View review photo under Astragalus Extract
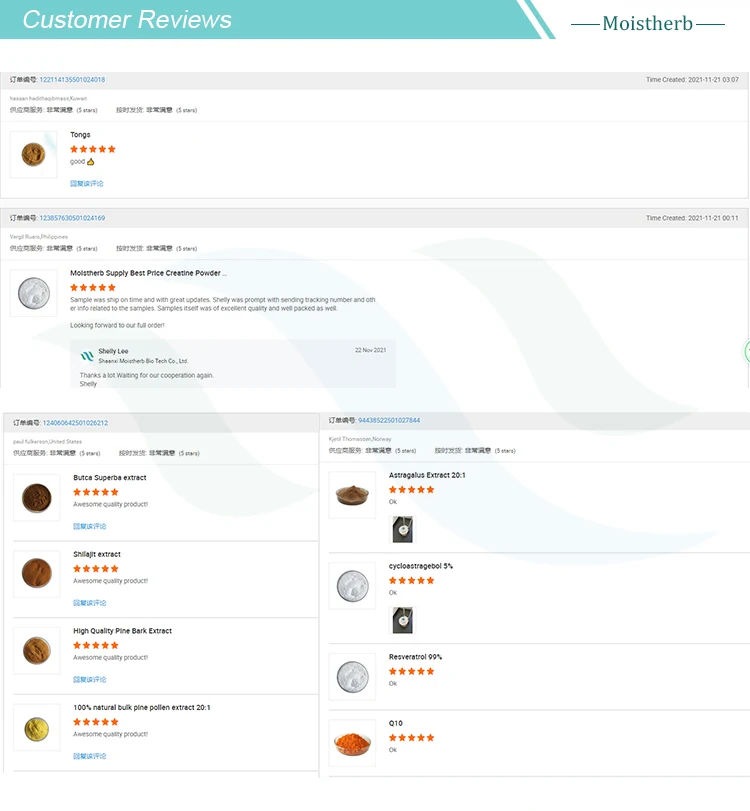750x811 pixels. tap(402, 529)
